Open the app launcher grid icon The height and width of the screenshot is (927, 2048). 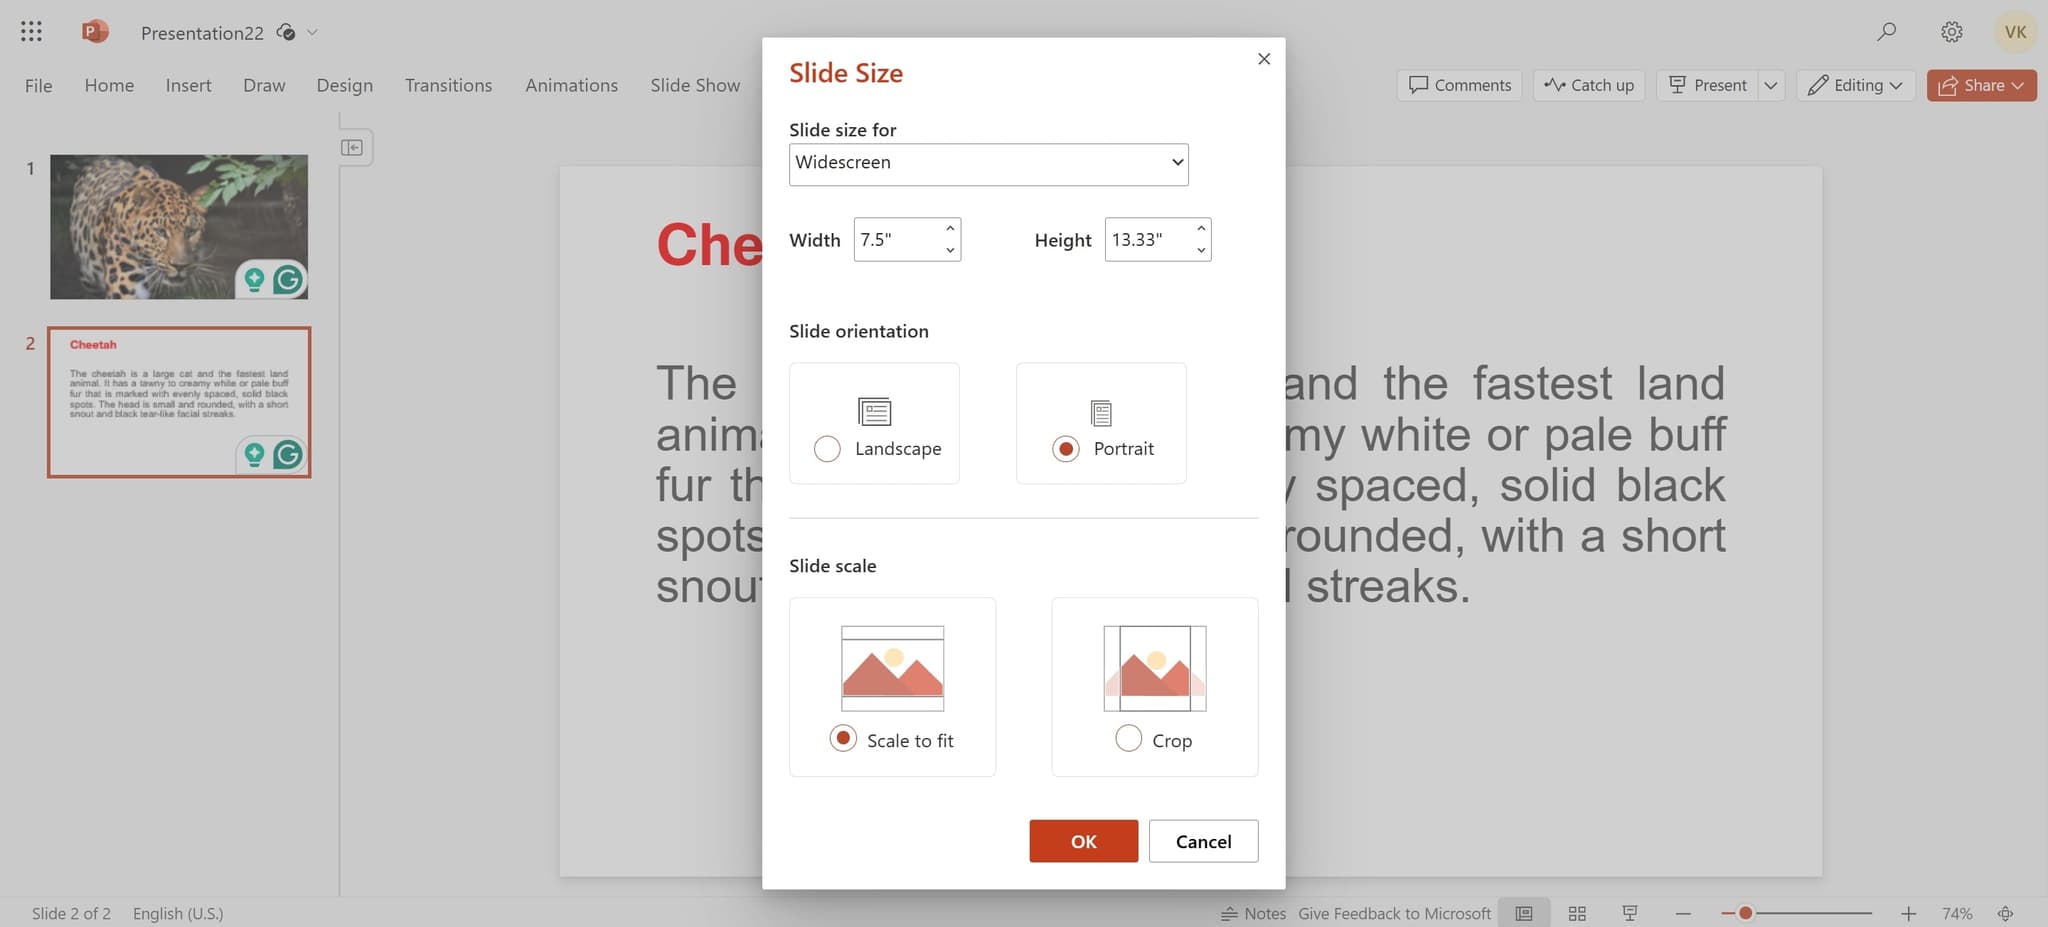click(31, 32)
